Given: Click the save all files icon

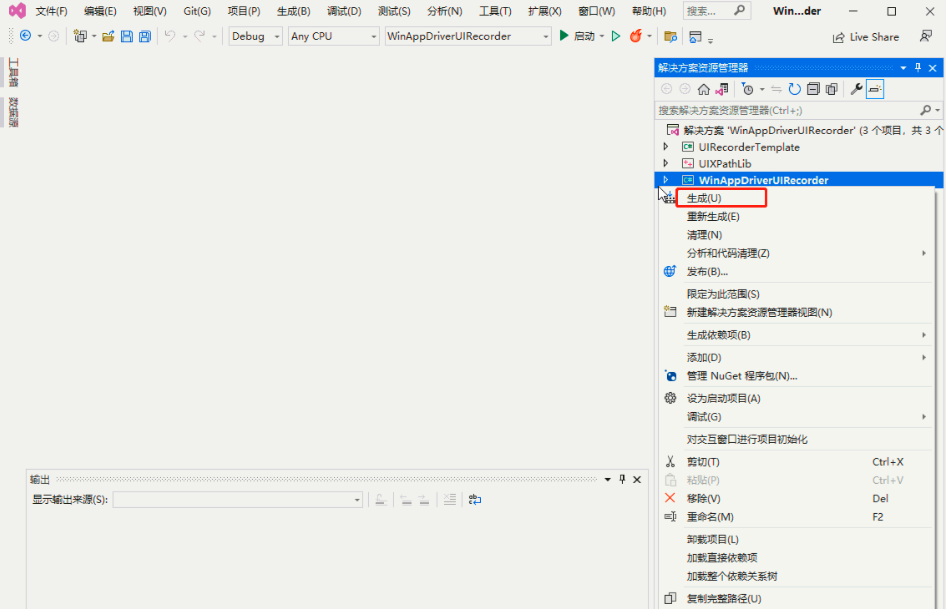Looking at the screenshot, I should [145, 36].
